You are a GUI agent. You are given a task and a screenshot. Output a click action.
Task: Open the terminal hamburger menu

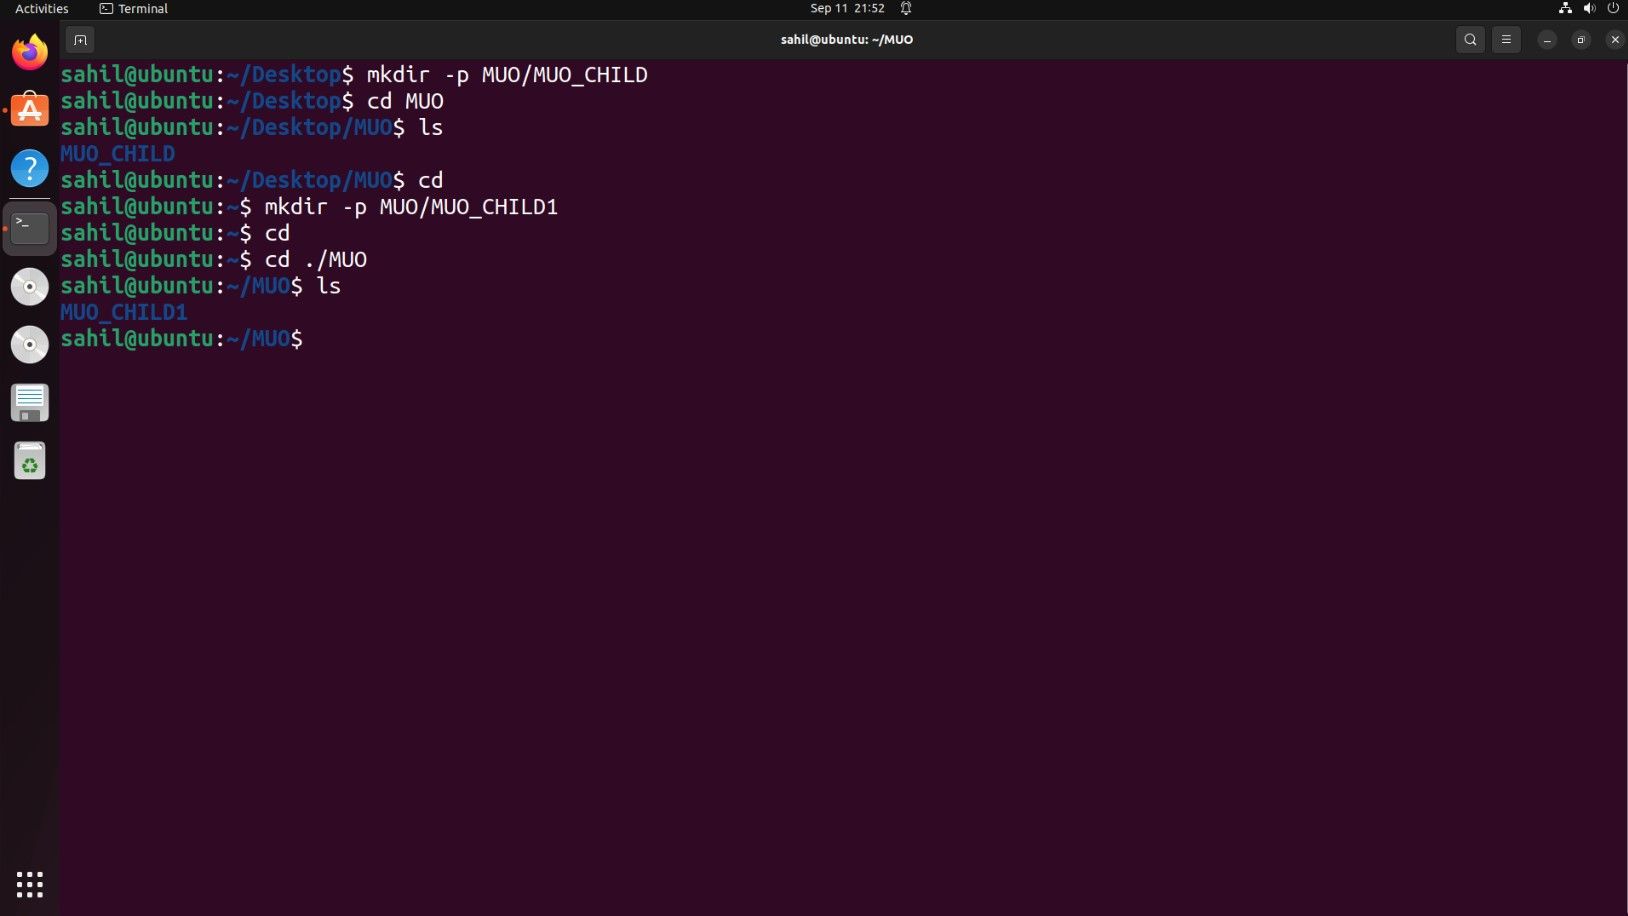[1506, 39]
